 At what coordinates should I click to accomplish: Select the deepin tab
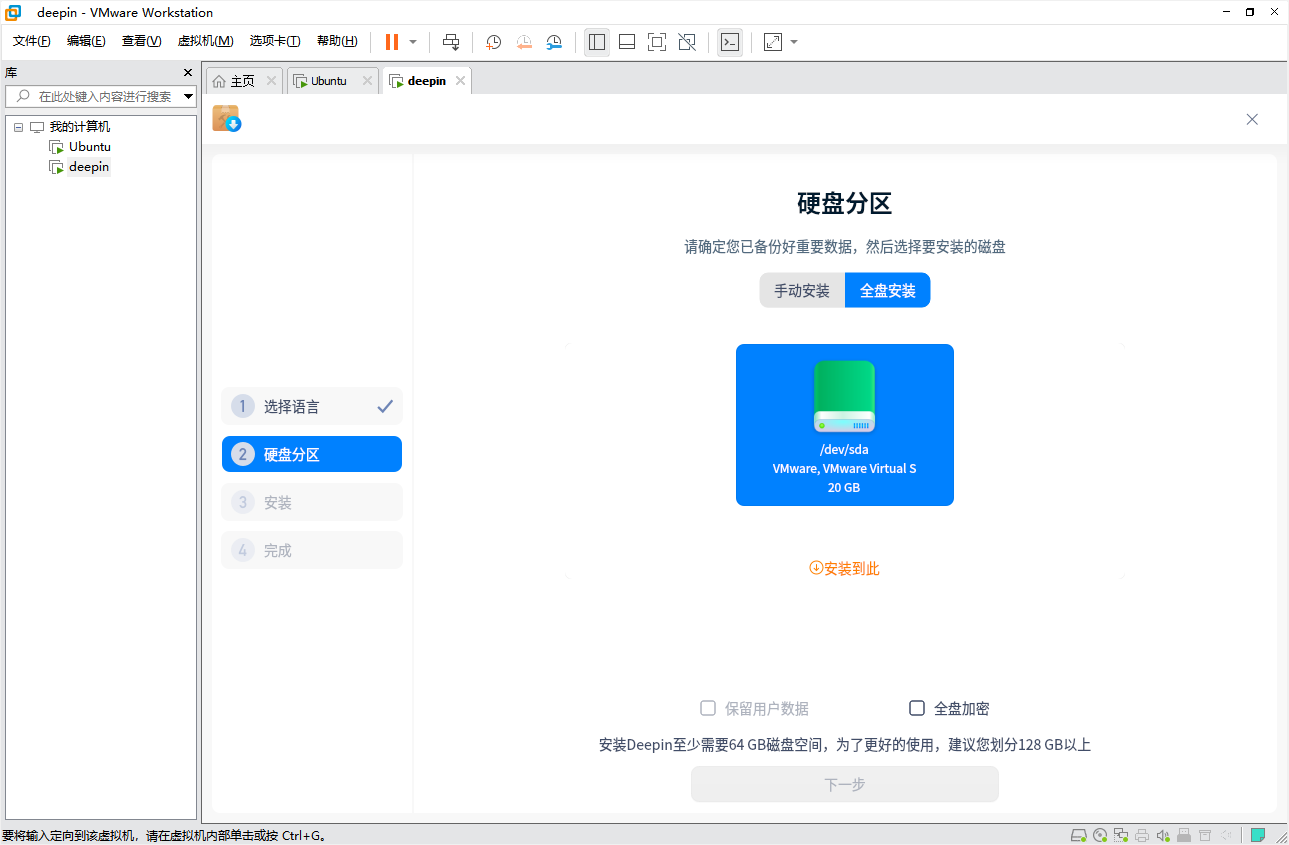point(426,81)
